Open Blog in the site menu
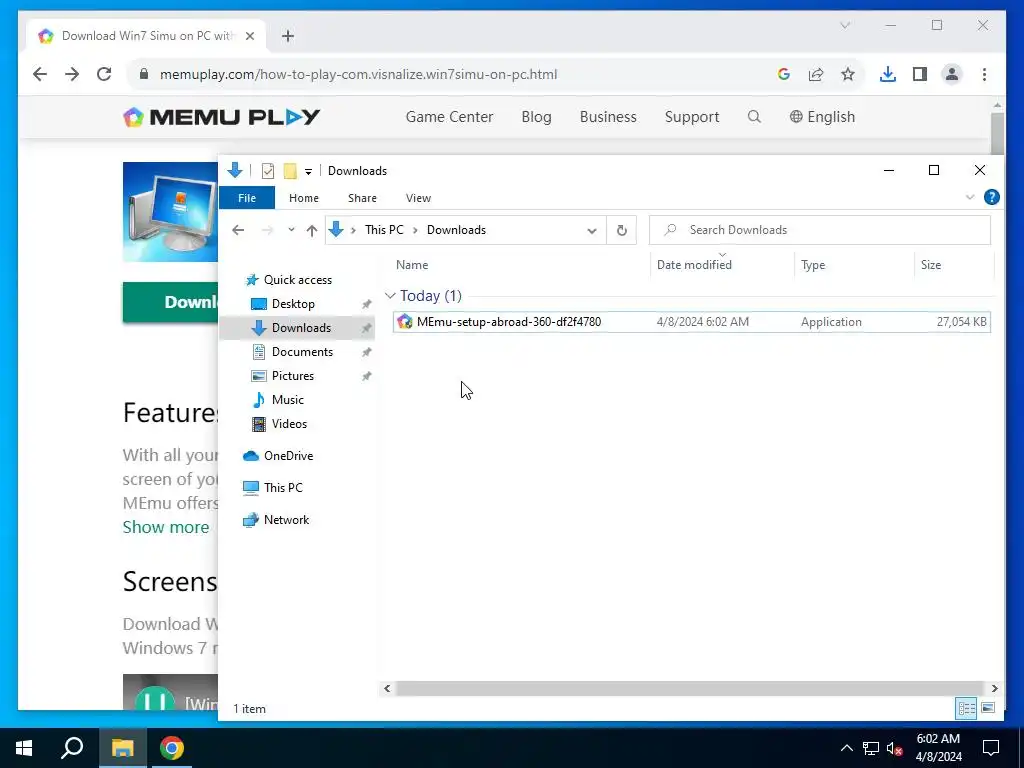Screen dimensions: 1024x768 tap(536, 117)
